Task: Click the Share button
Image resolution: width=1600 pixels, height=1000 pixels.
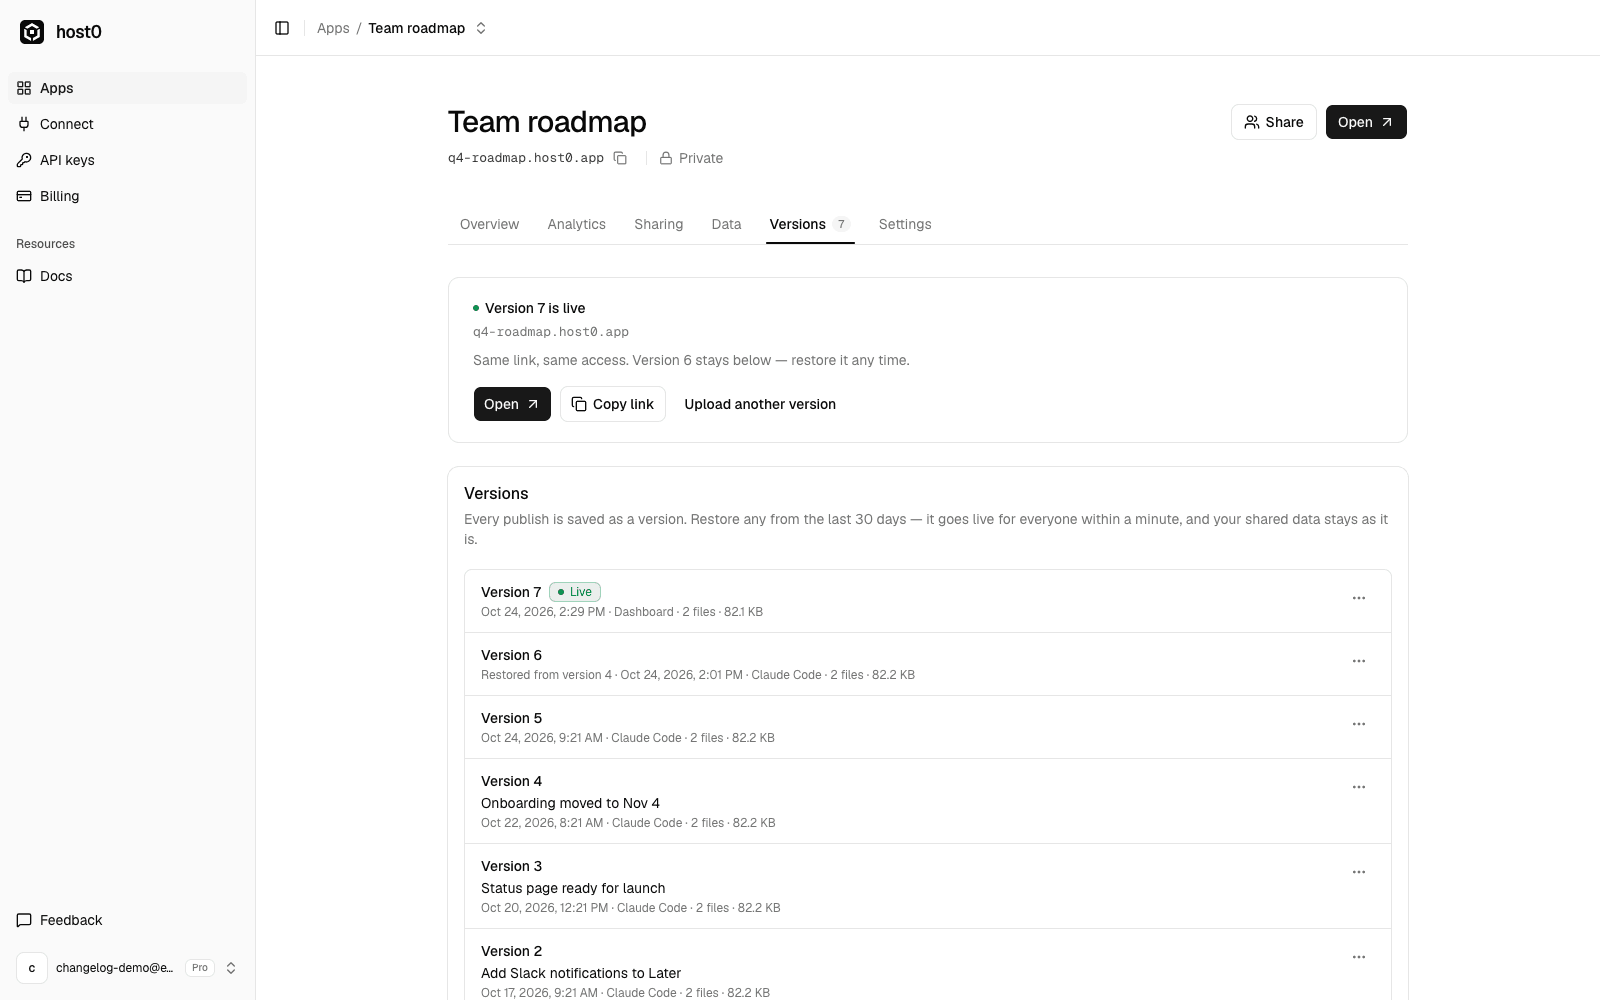Action: coord(1274,122)
